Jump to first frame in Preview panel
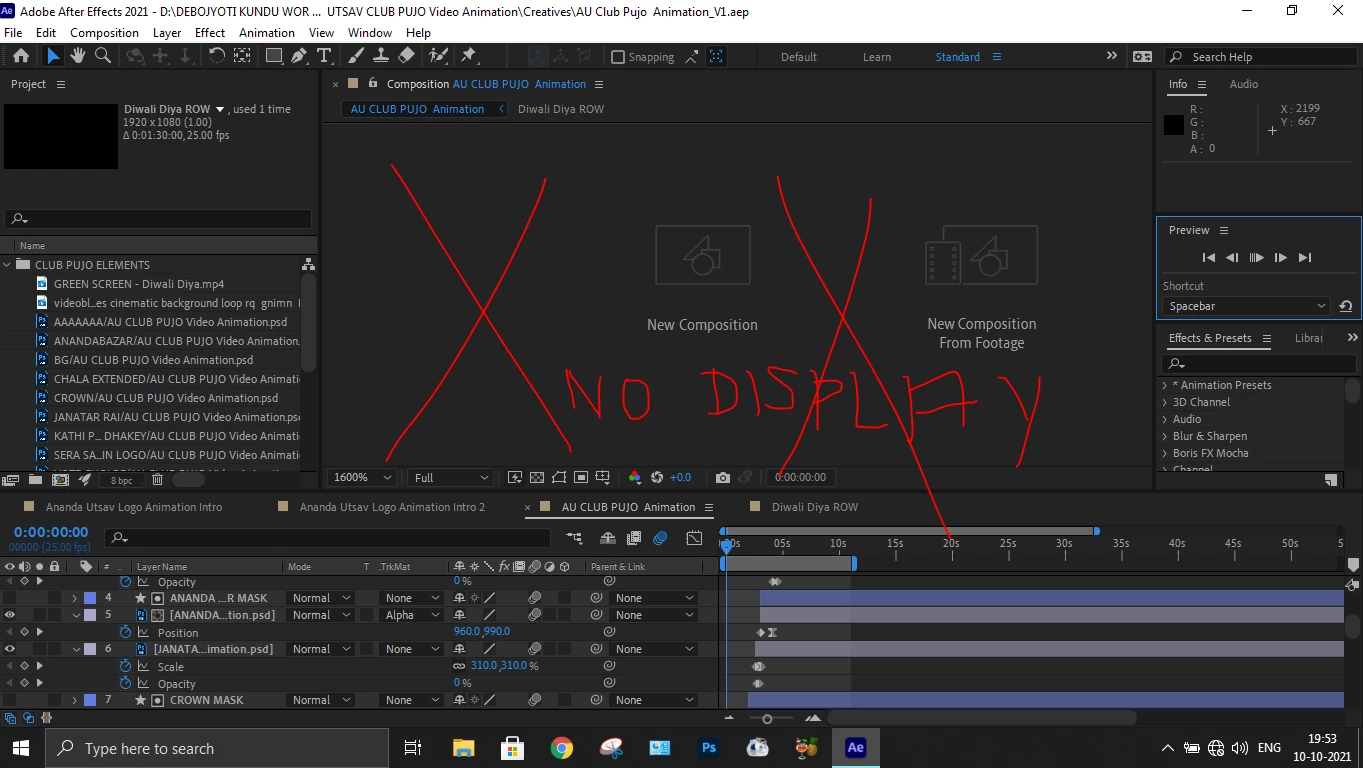The height and width of the screenshot is (768, 1363). pos(1208,257)
